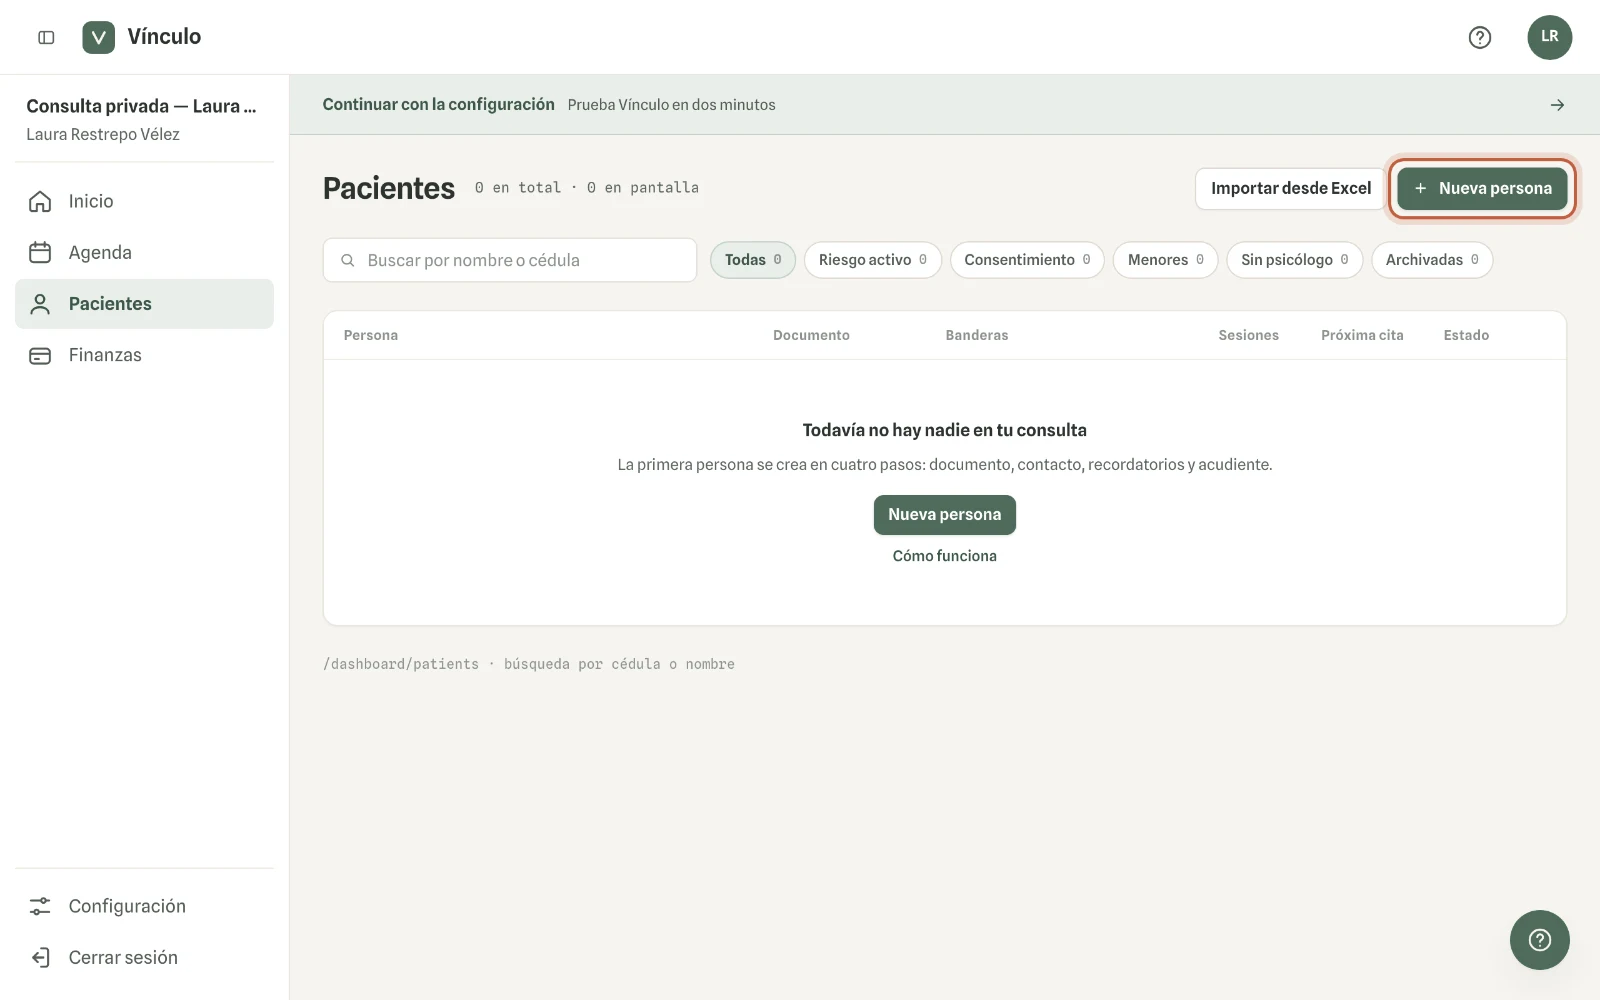Click the Inicio home icon
The width and height of the screenshot is (1600, 1000).
coord(40,201)
